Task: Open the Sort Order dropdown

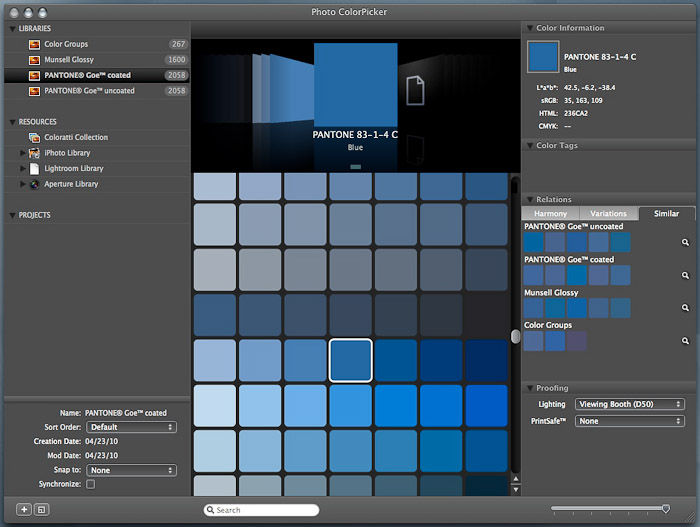Action: (x=131, y=427)
